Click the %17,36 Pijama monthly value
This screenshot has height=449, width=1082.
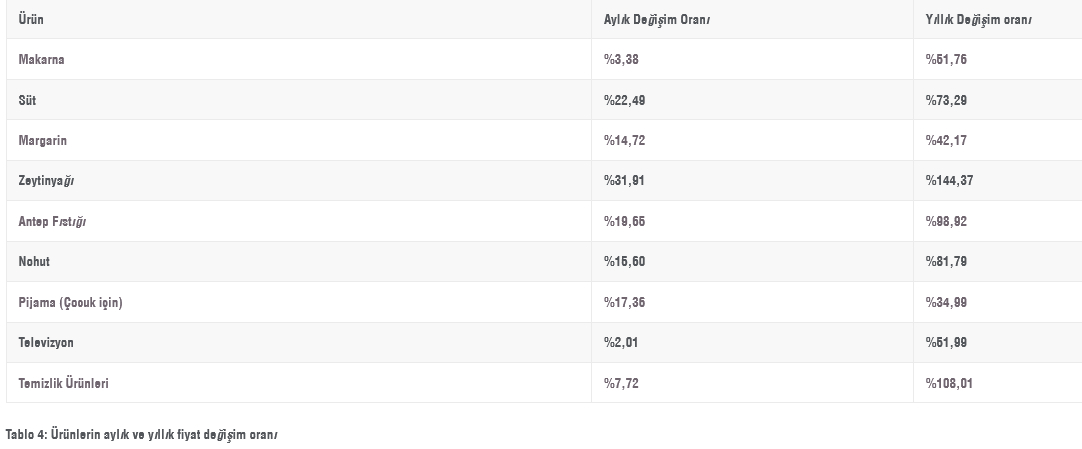[x=625, y=302]
